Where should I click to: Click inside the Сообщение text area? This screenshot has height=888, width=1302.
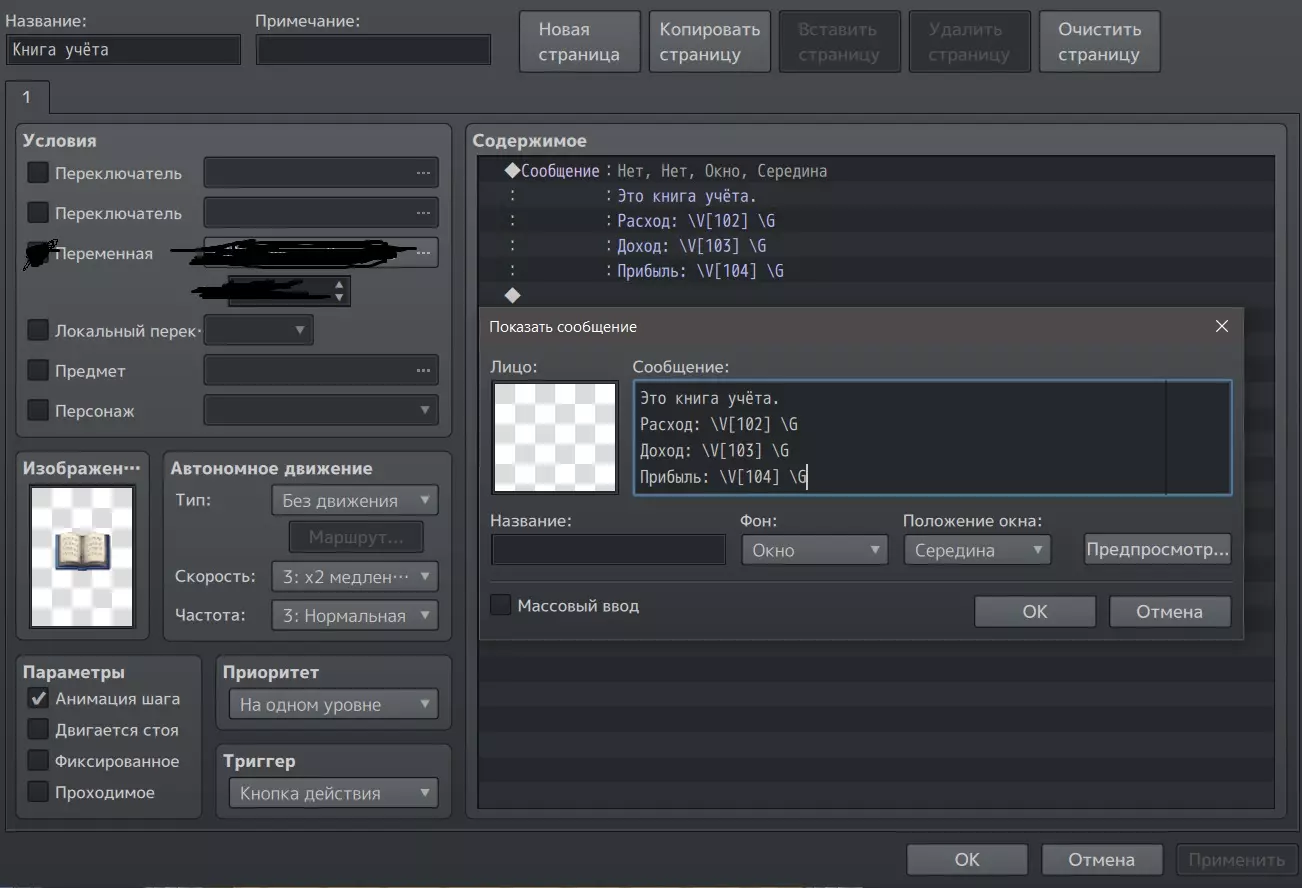pos(900,437)
